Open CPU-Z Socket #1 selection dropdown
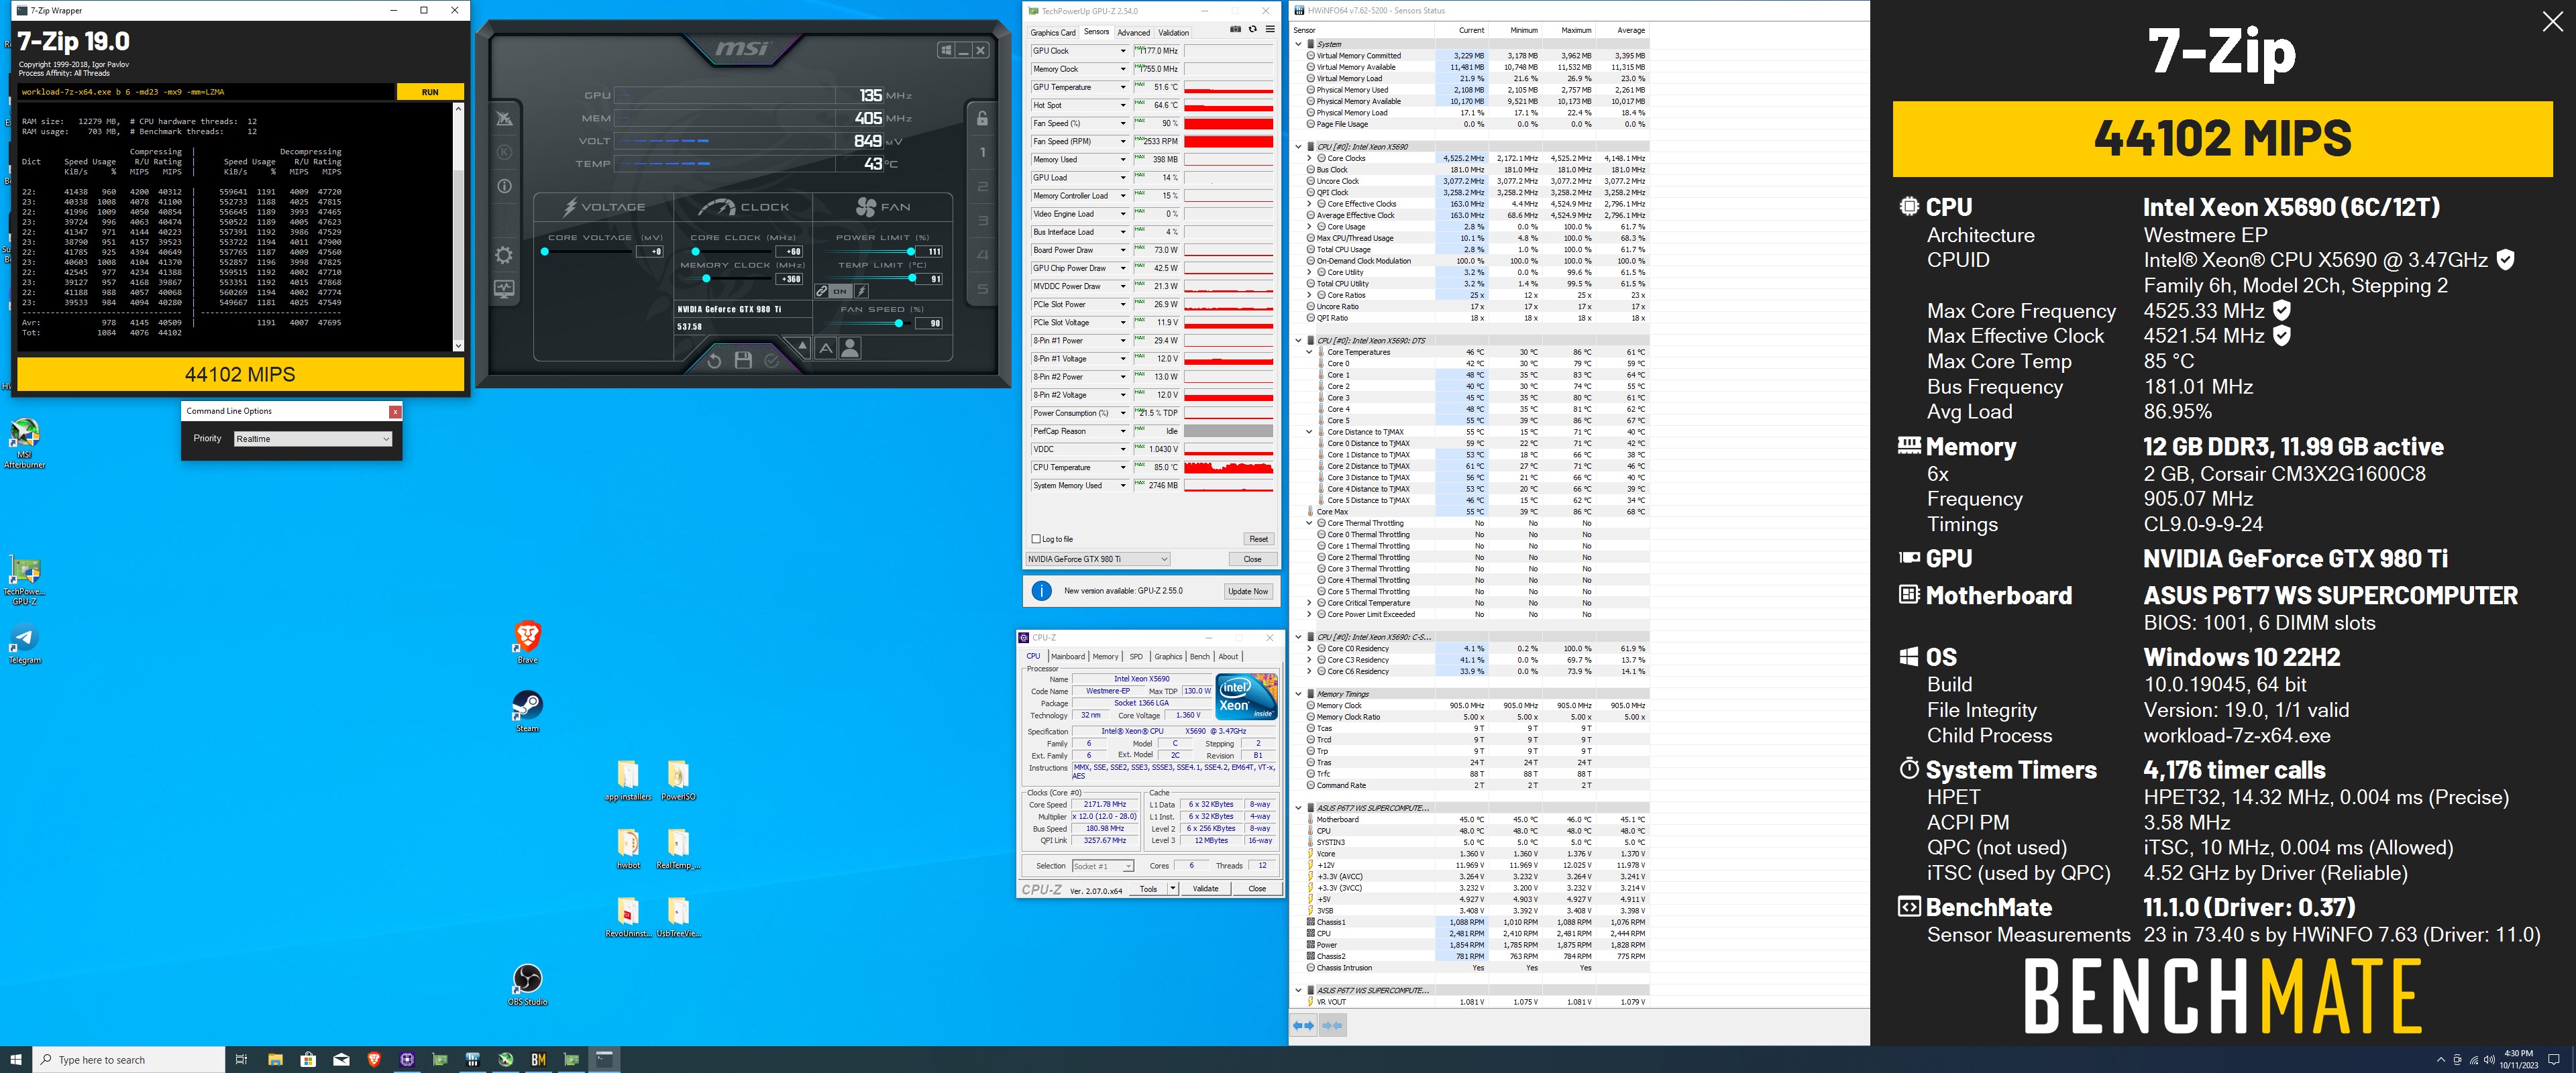 click(x=1103, y=866)
